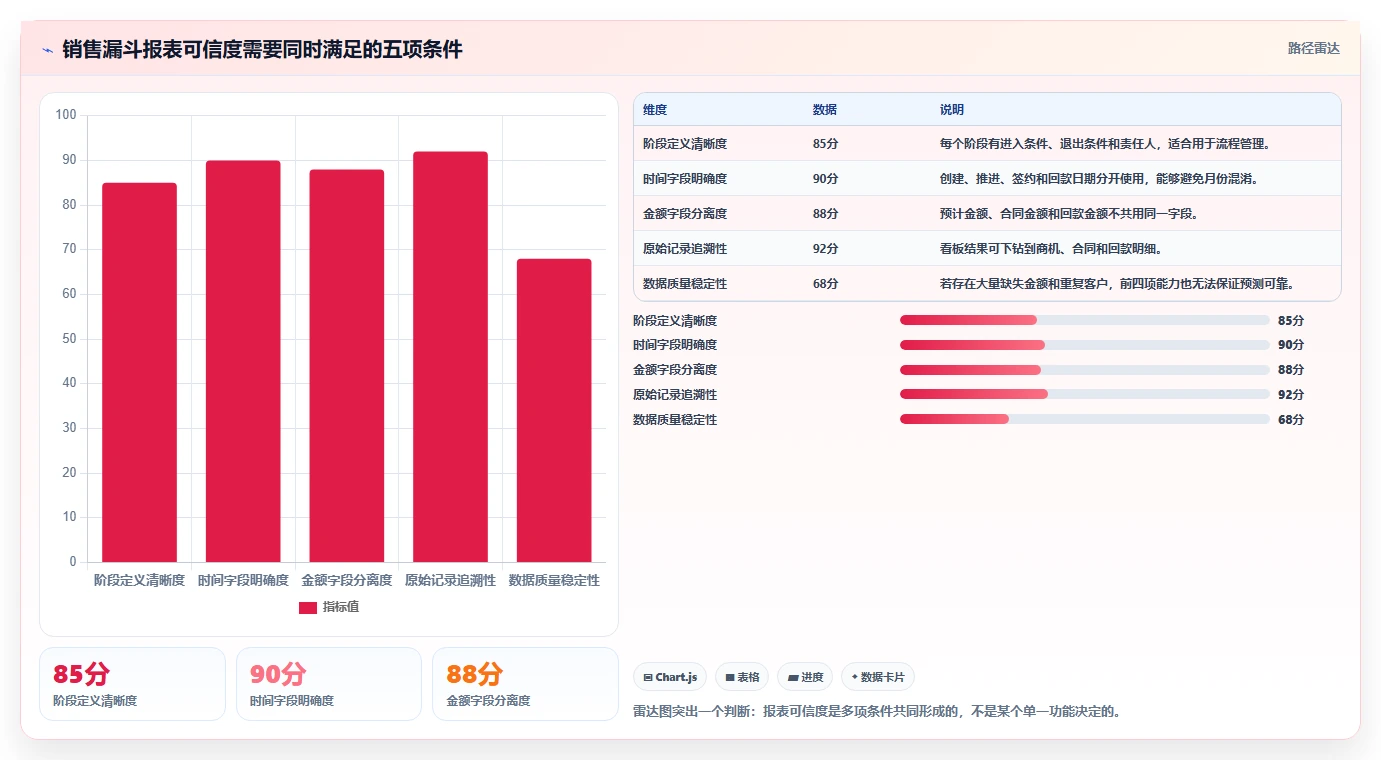Open the 88分 金额字段分离度 card
1381x760 pixels.
(525, 684)
